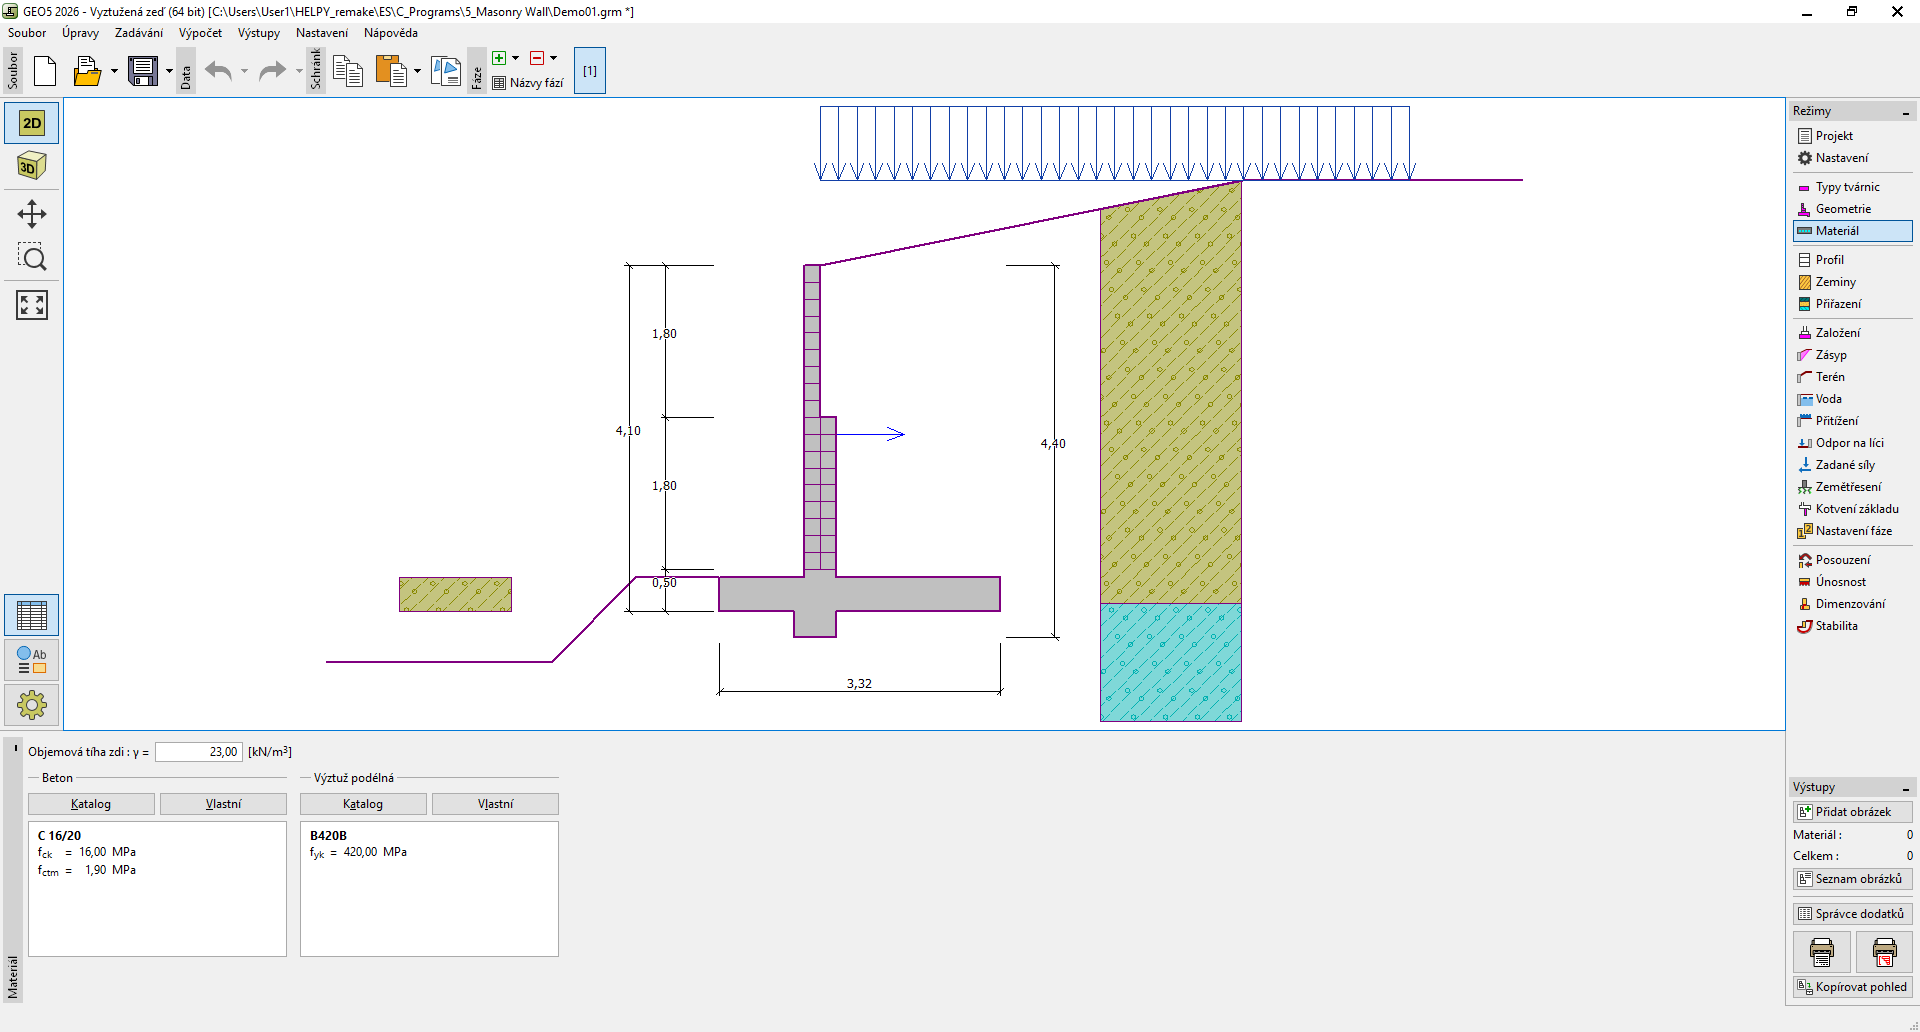Click fit drawing to window icon
The height and width of the screenshot is (1032, 1920).
32,305
